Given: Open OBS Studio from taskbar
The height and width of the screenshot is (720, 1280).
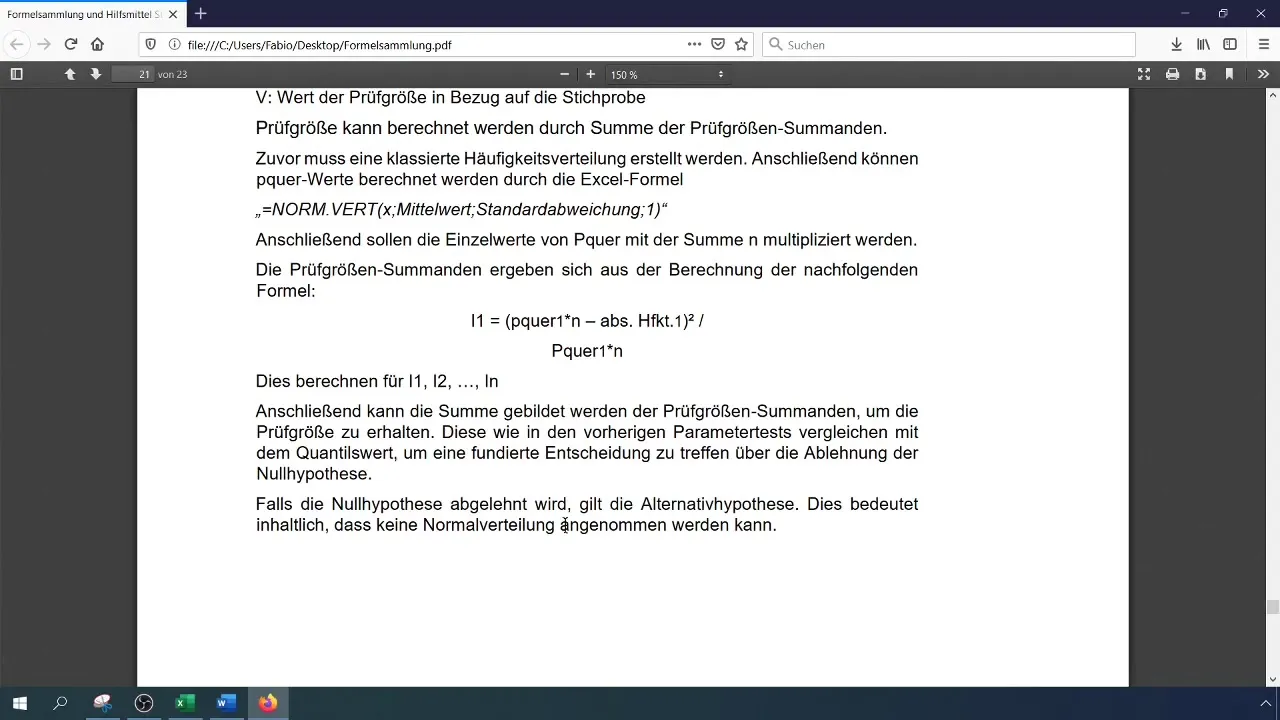Looking at the screenshot, I should click(x=144, y=703).
